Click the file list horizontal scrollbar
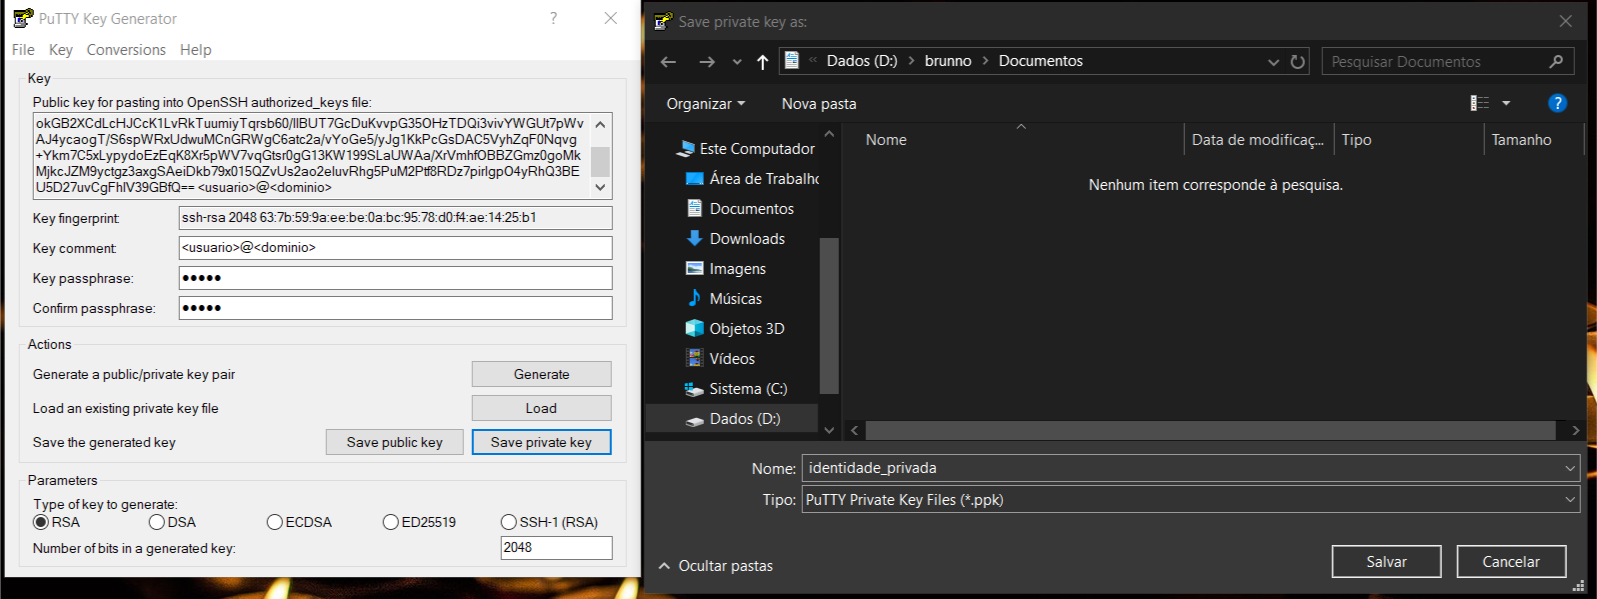This screenshot has width=1597, height=599. 1210,430
